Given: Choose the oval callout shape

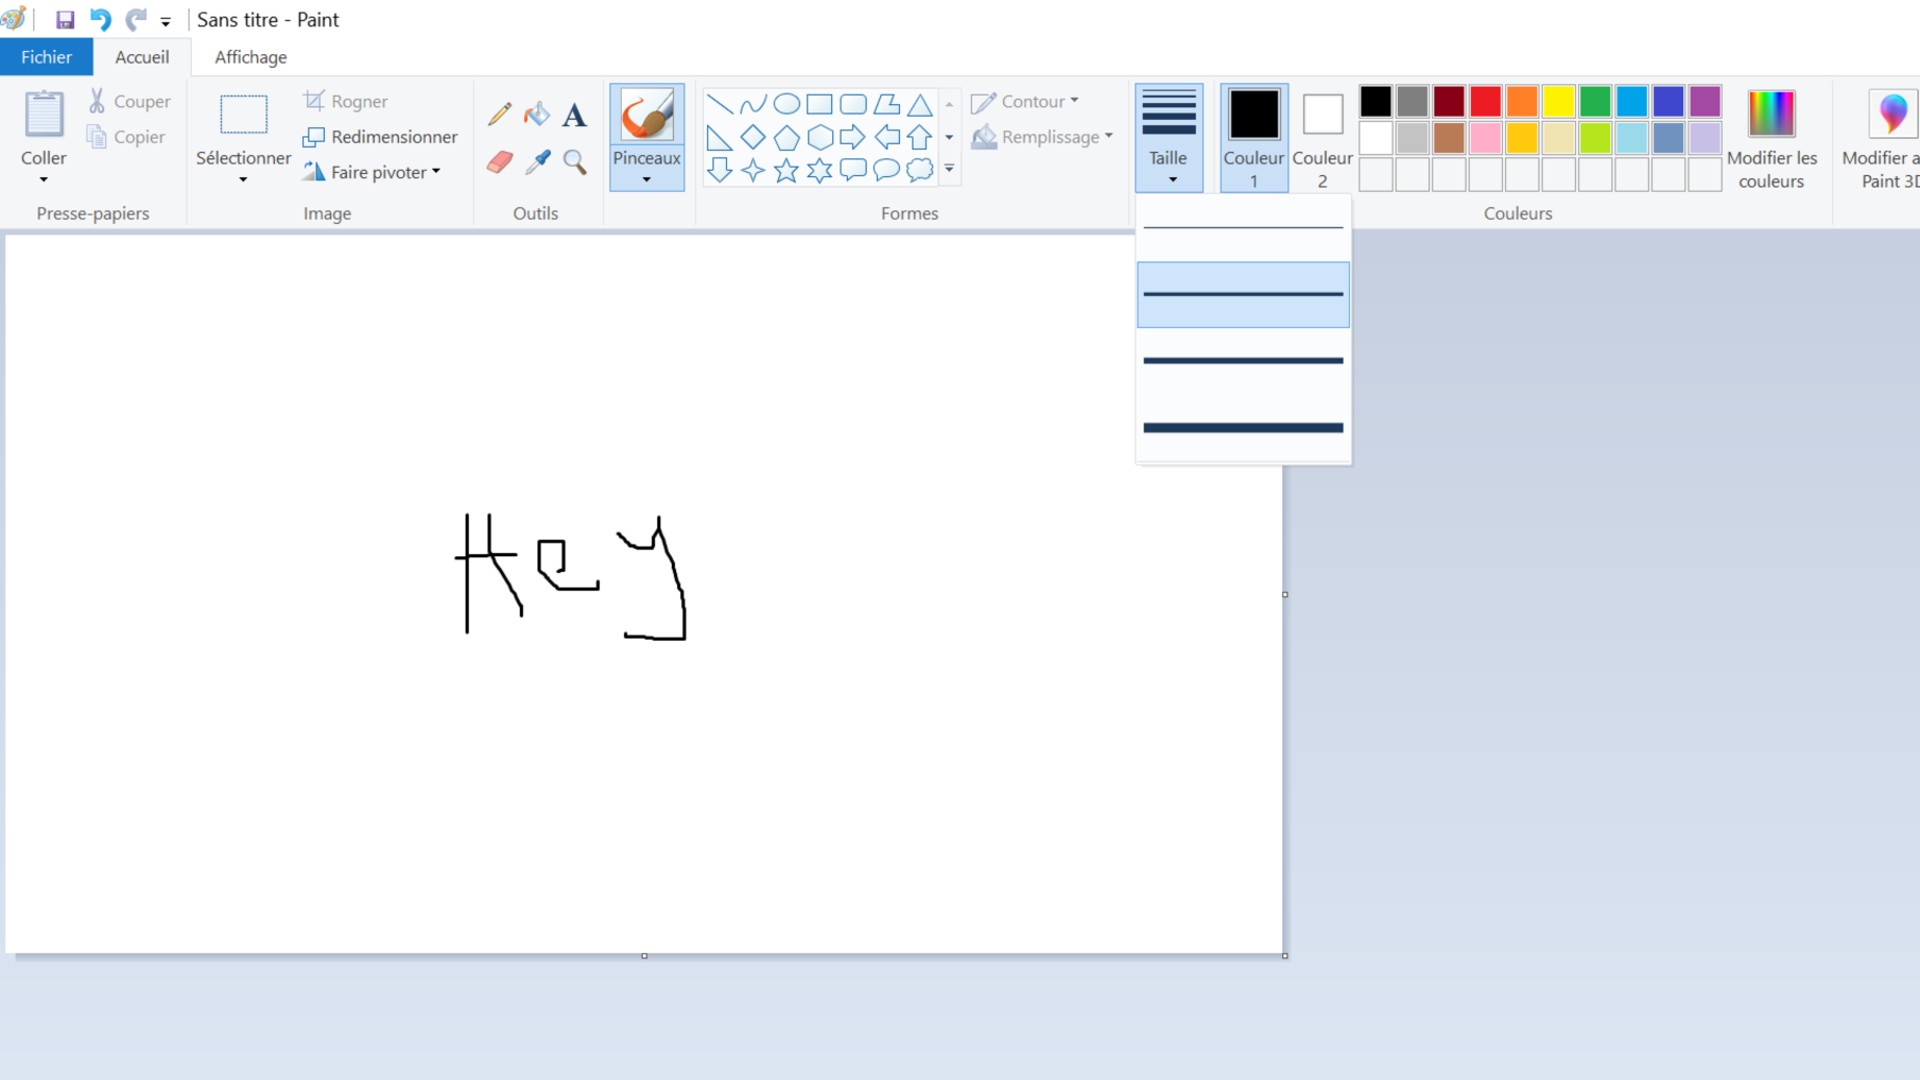Looking at the screenshot, I should tap(887, 170).
